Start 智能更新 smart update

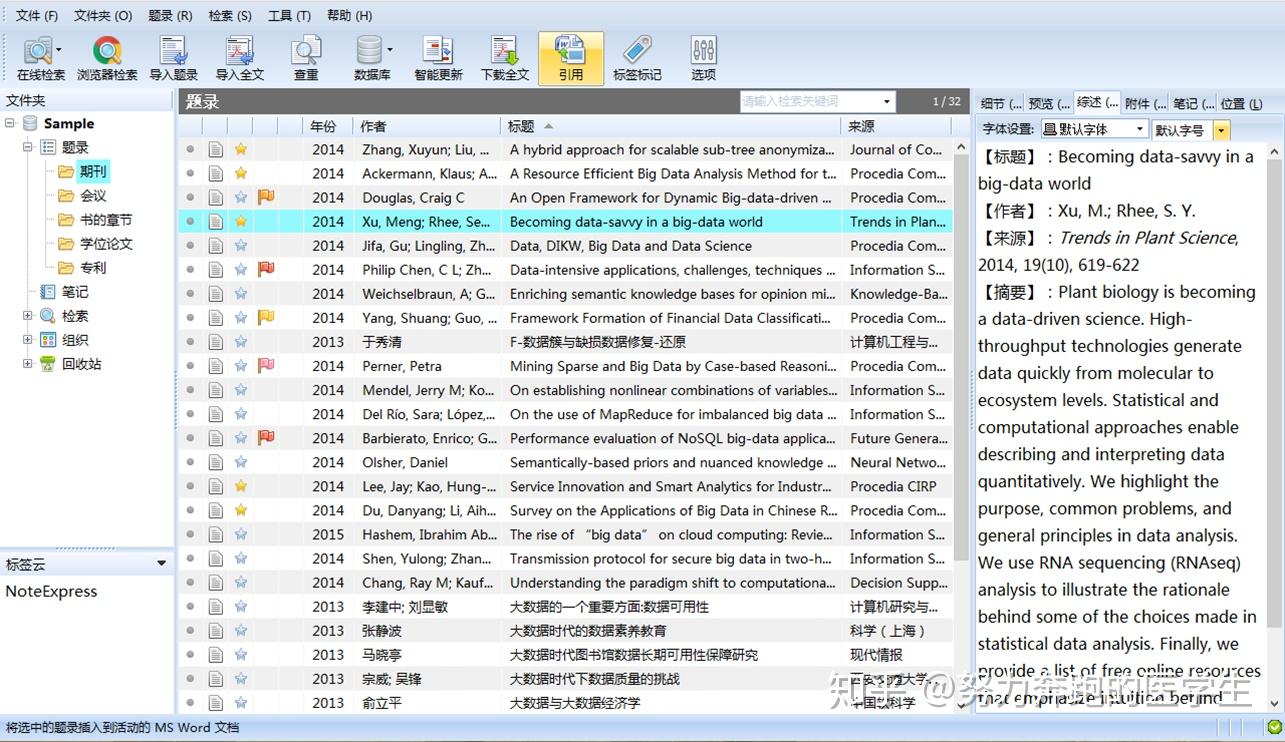click(x=438, y=59)
